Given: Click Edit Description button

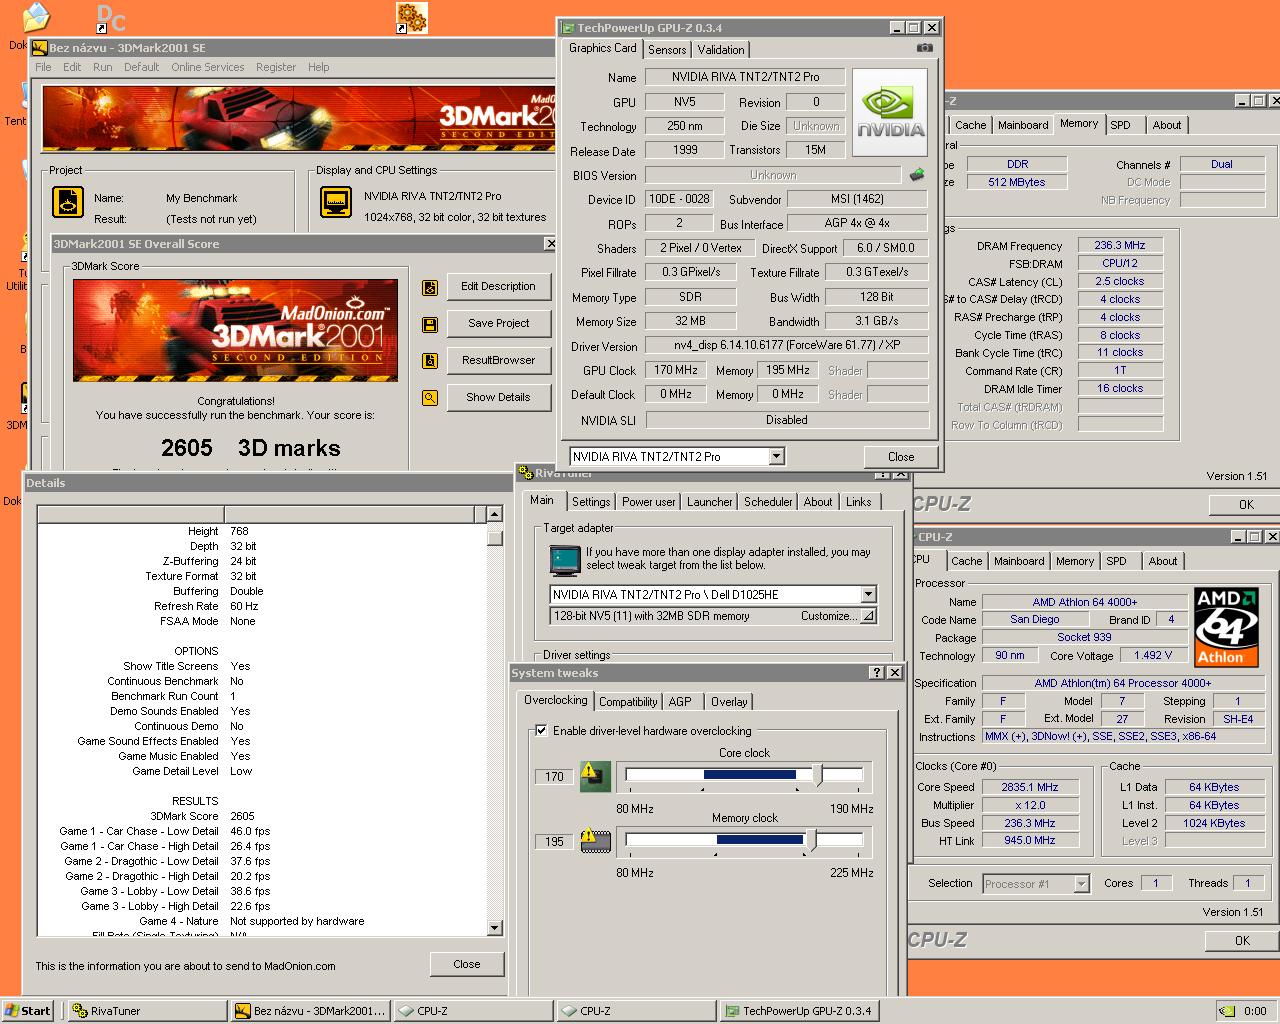Looking at the screenshot, I should tap(498, 287).
